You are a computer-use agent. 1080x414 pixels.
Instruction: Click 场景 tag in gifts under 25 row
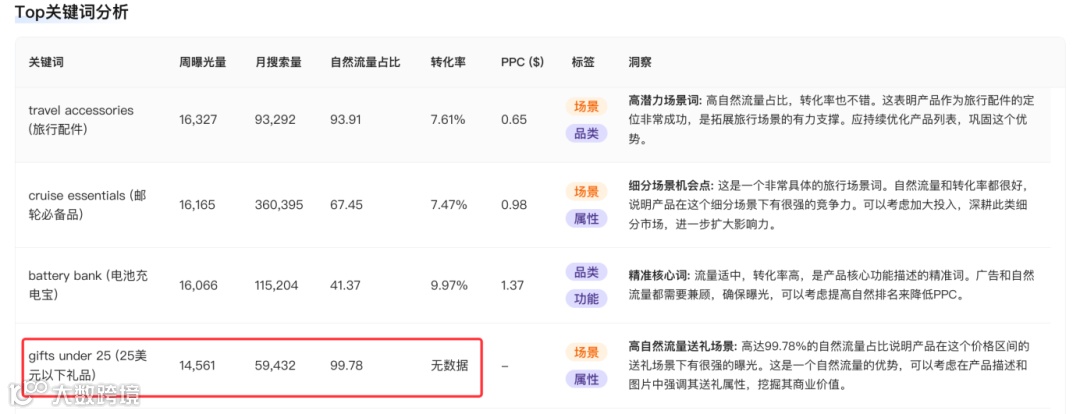587,352
